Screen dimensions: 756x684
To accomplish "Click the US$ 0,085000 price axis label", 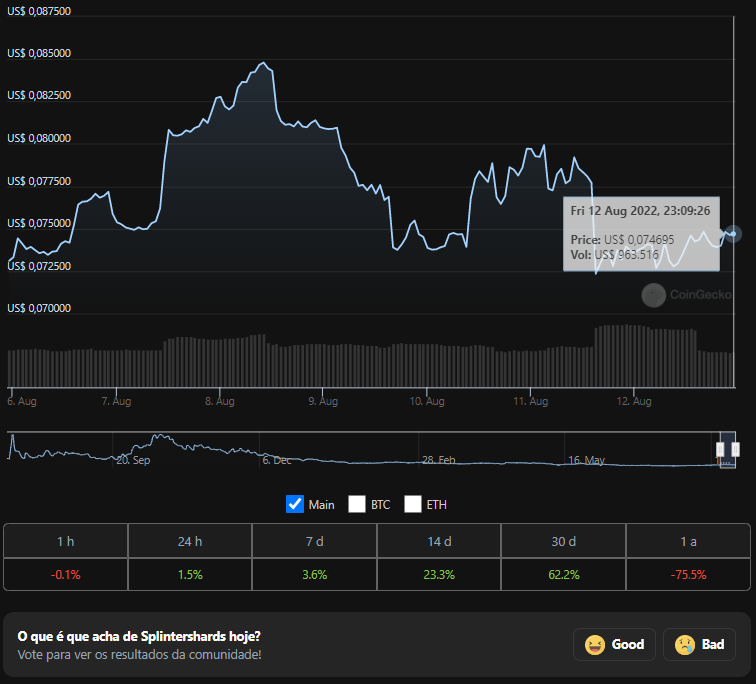I will pyautogui.click(x=39, y=53).
